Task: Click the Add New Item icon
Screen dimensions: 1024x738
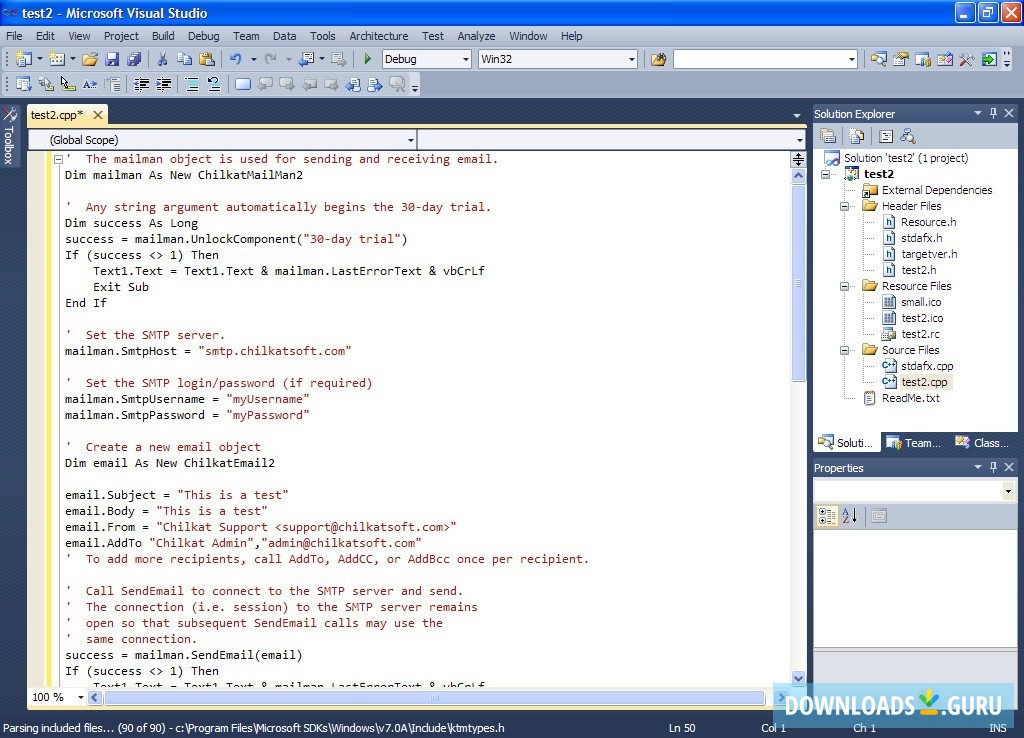Action: pyautogui.click(x=57, y=59)
